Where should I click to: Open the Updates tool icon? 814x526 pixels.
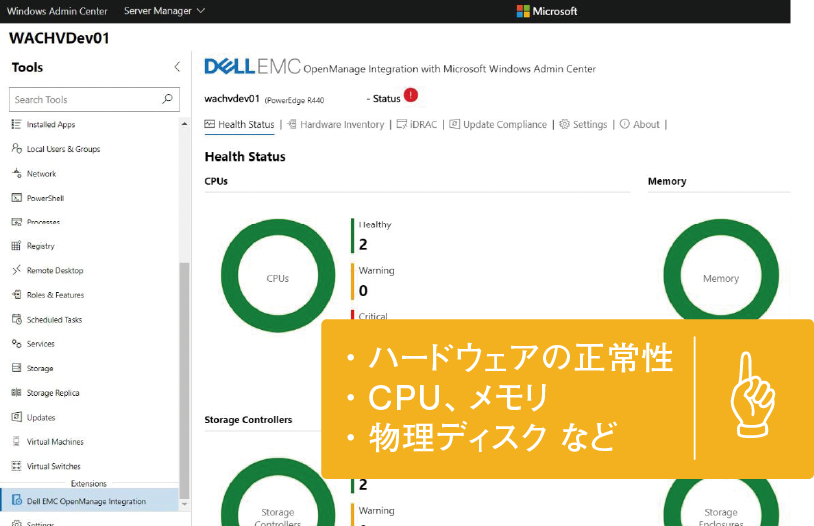point(16,417)
